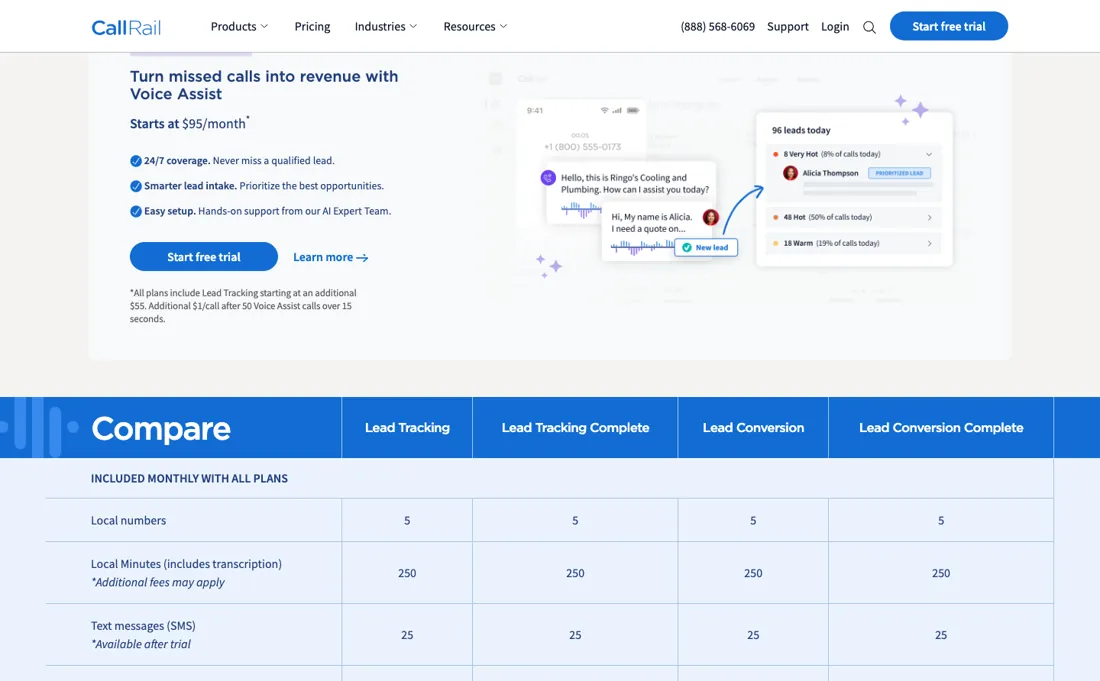Click the checkmark icon beside Easy setup
Viewport: 1100px width, 681px height.
[136, 211]
